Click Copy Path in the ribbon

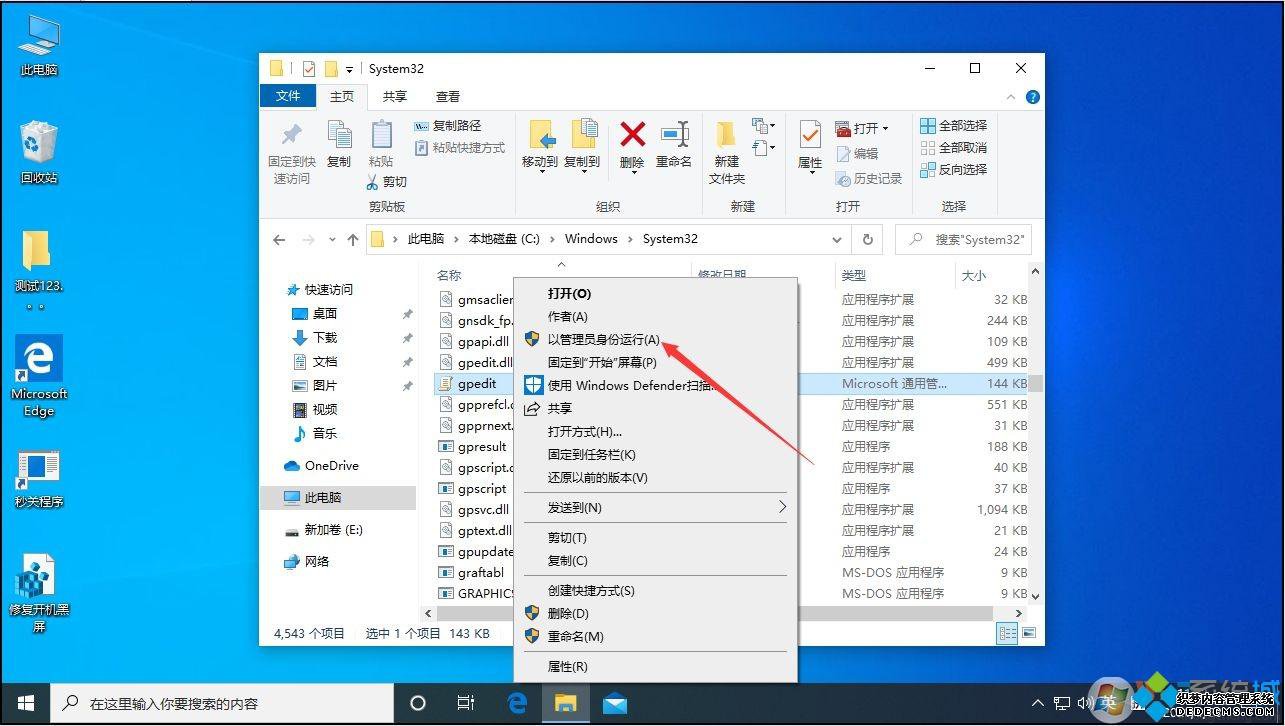point(447,126)
